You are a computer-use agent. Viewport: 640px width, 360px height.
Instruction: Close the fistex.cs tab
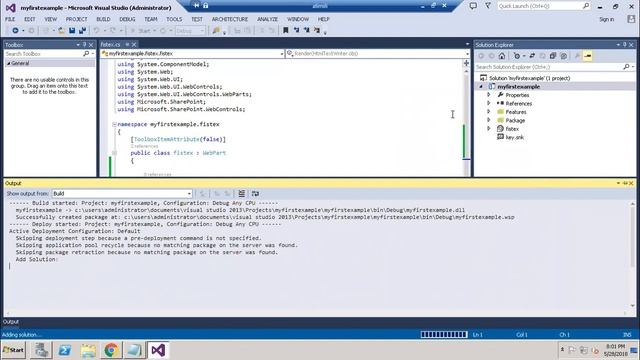[x=134, y=44]
